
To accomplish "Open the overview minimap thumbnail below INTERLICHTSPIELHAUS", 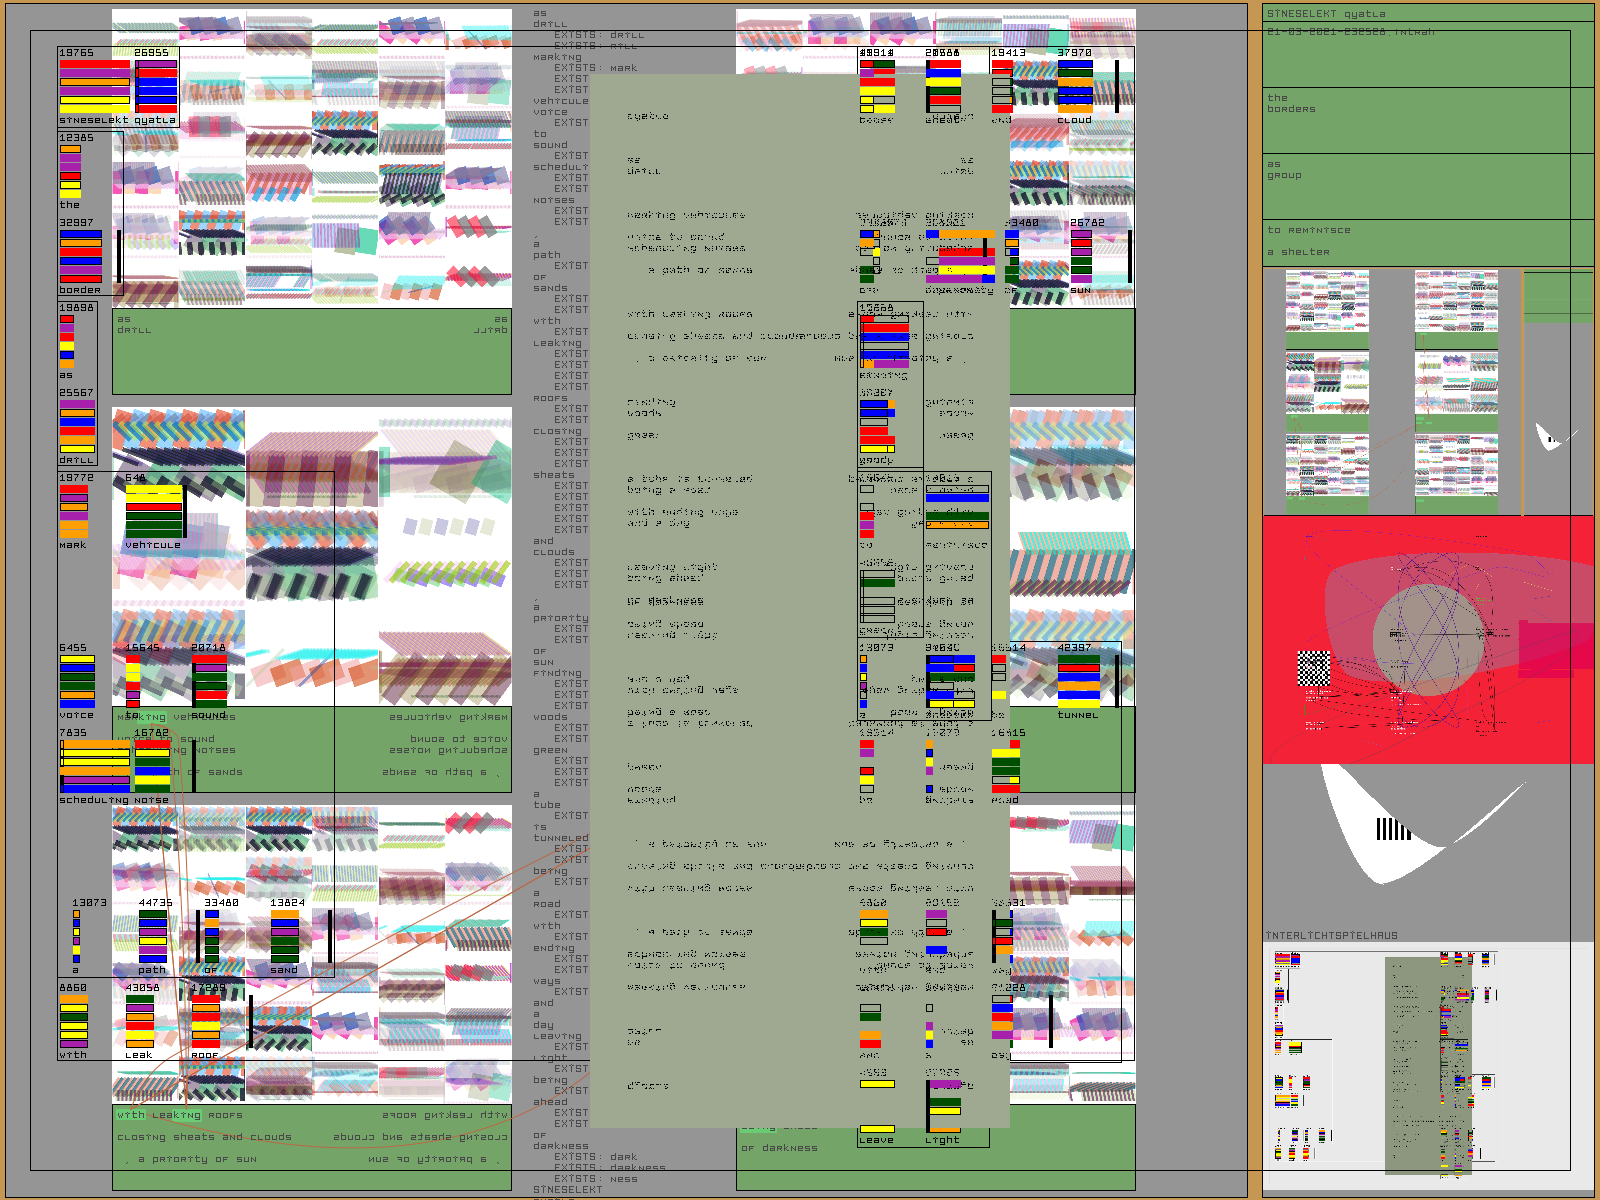I will point(1427,1066).
